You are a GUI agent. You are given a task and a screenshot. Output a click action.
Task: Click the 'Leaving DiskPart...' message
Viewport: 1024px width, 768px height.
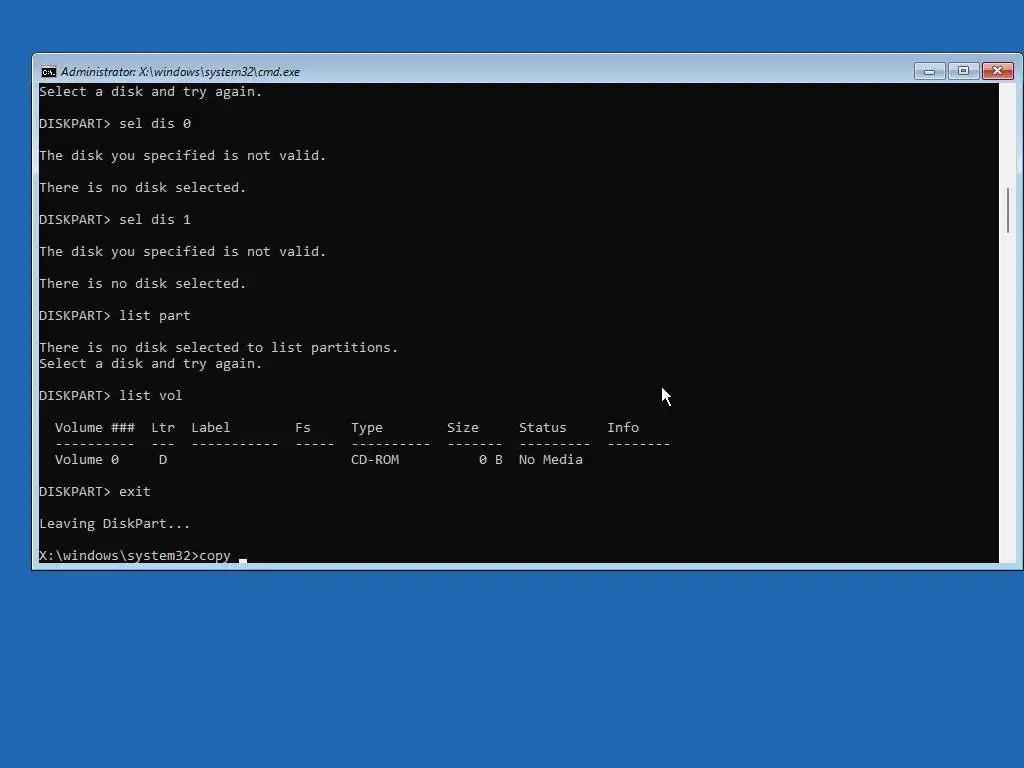115,524
